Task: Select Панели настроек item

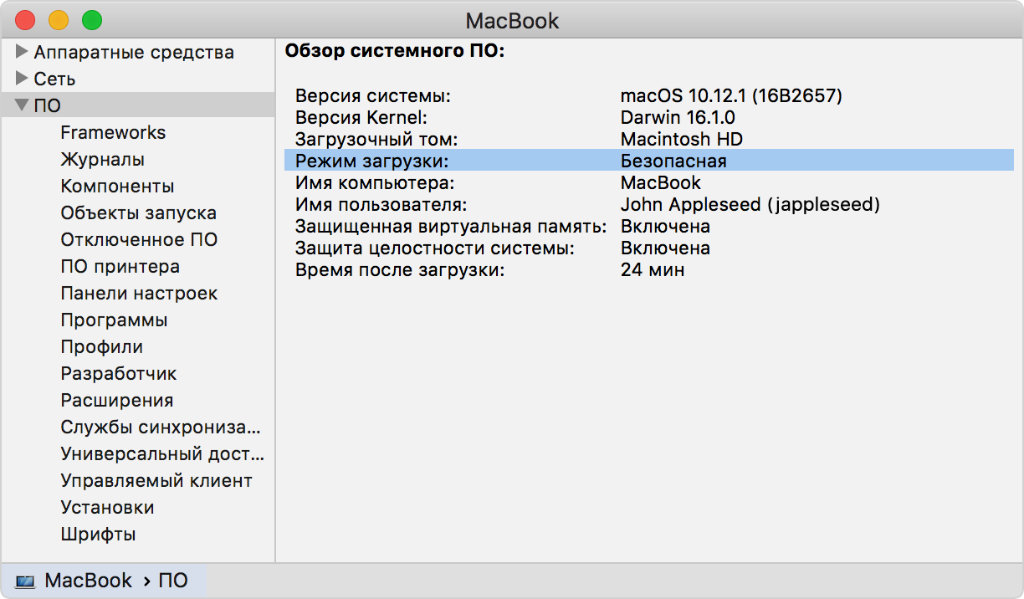Action: tap(139, 293)
